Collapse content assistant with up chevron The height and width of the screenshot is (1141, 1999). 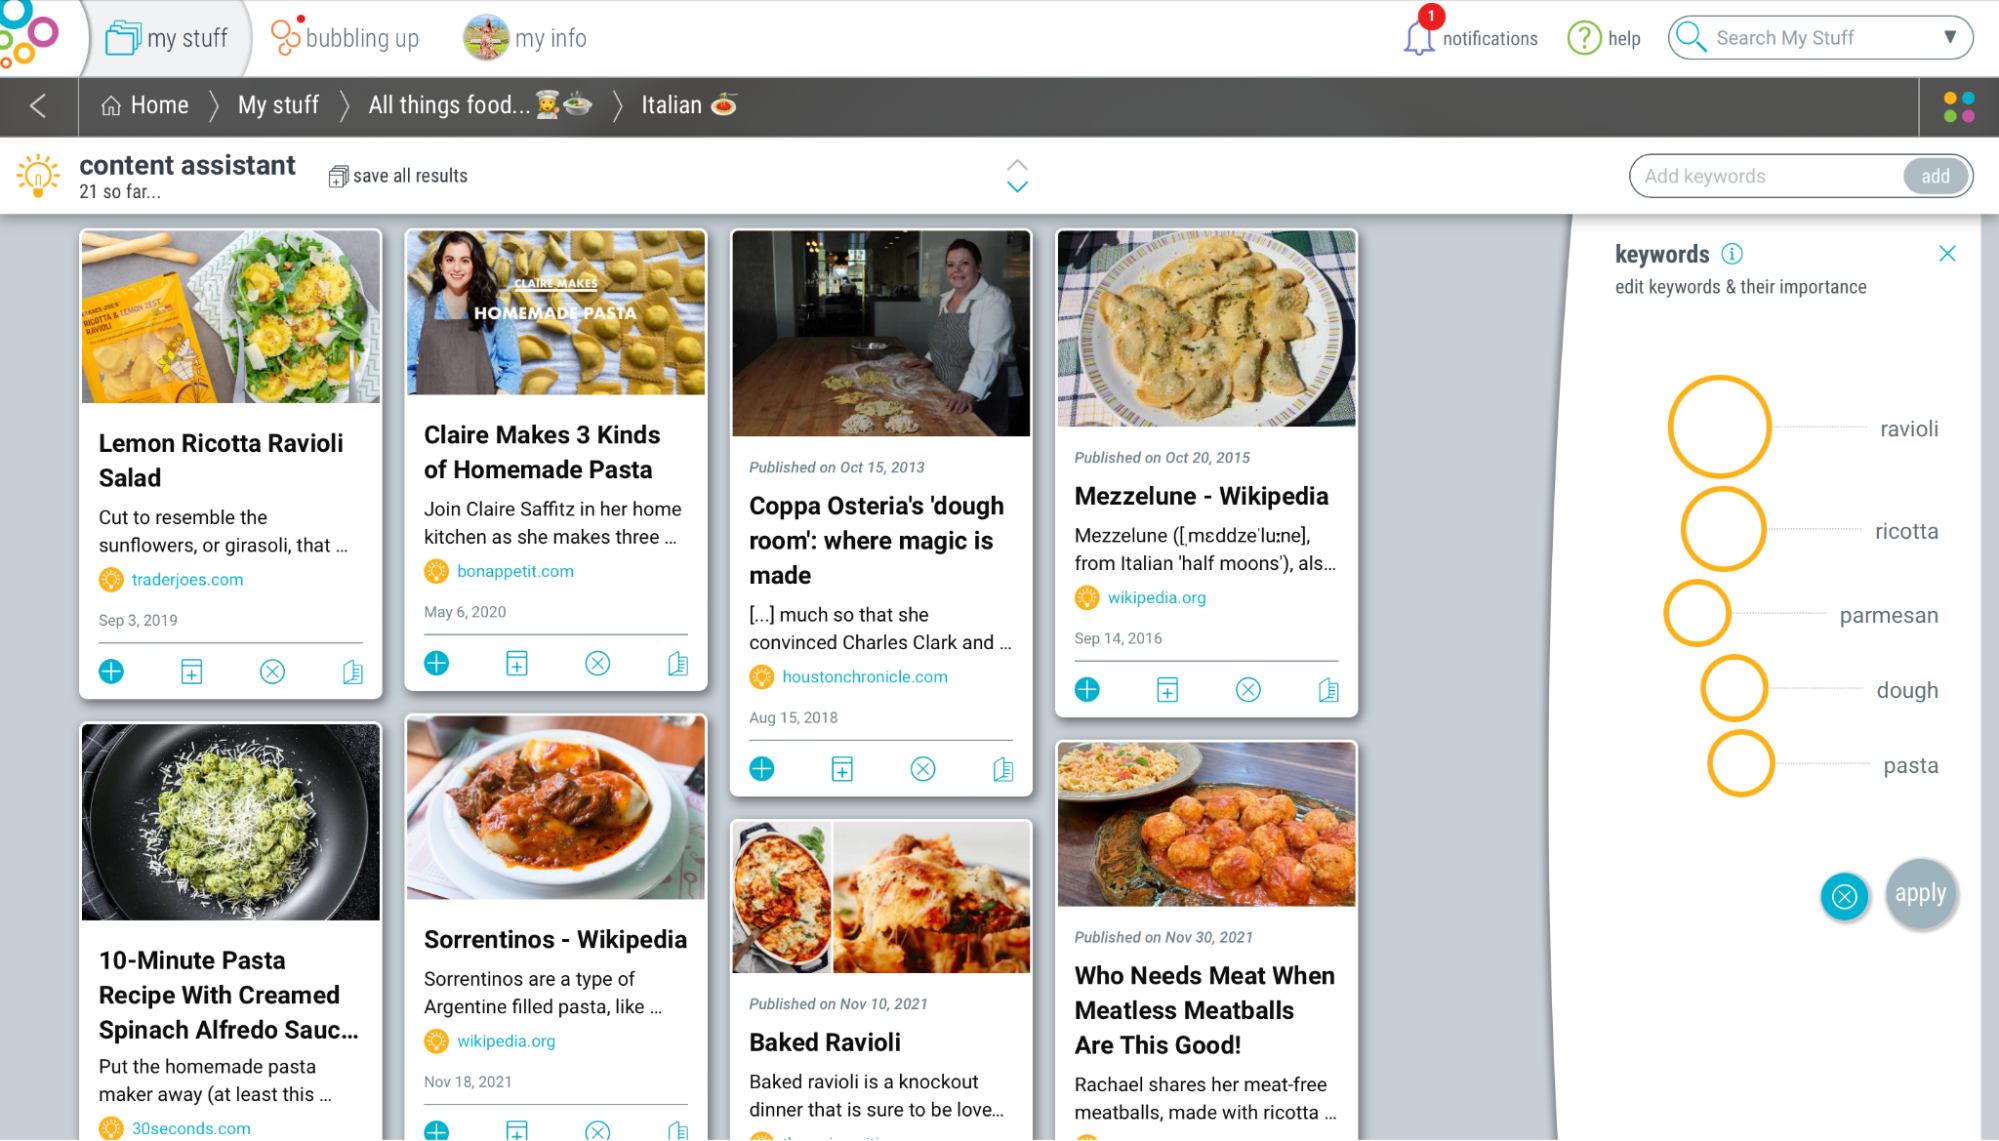click(x=1017, y=165)
